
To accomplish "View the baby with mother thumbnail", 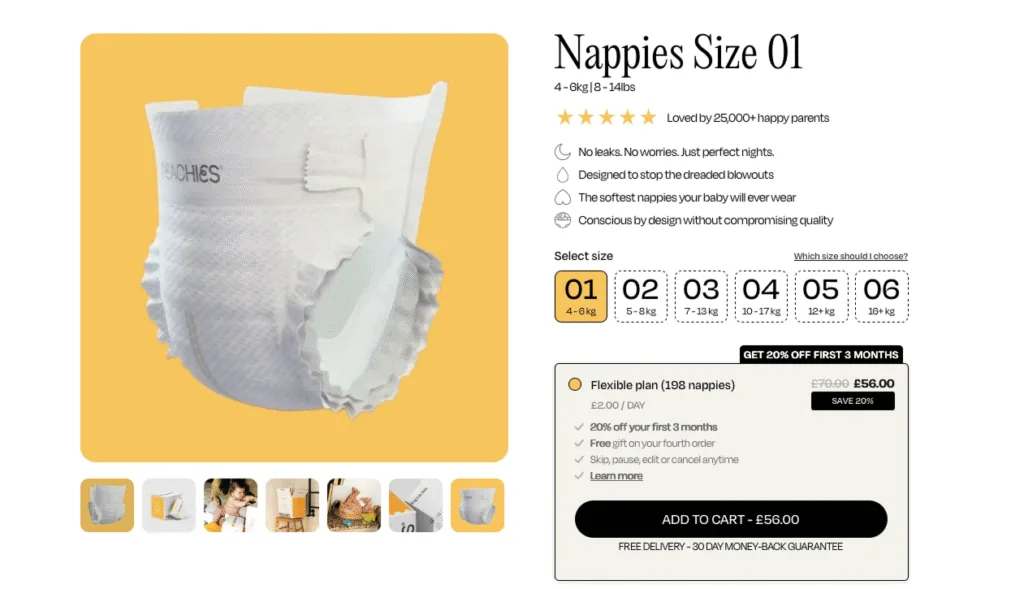I will (231, 505).
